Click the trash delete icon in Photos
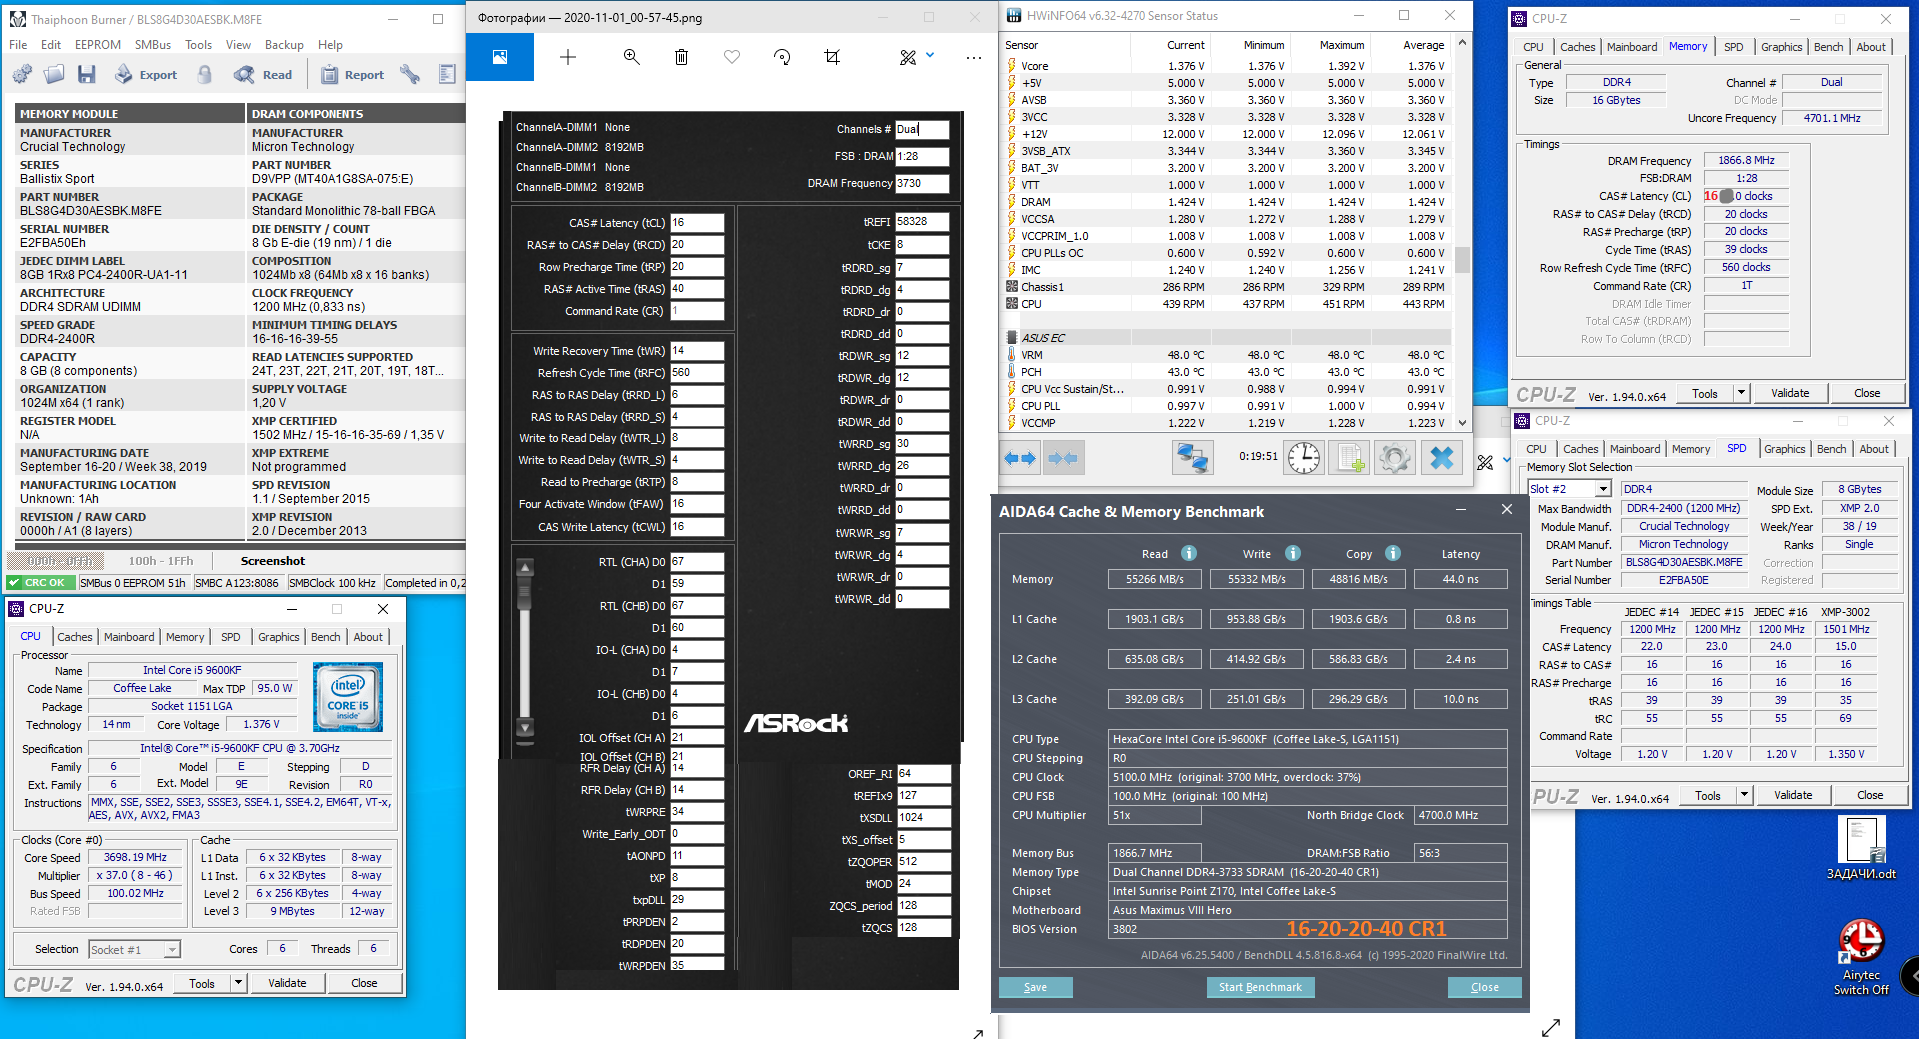The image size is (1919, 1039). tap(681, 57)
